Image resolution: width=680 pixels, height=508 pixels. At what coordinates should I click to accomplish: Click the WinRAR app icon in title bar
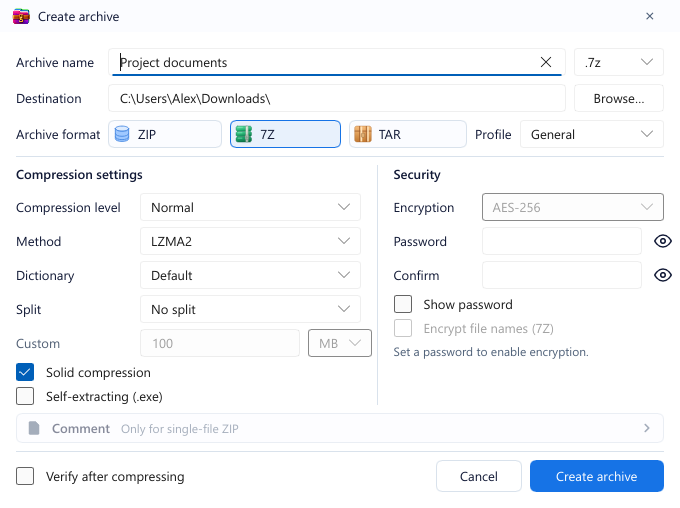point(21,16)
